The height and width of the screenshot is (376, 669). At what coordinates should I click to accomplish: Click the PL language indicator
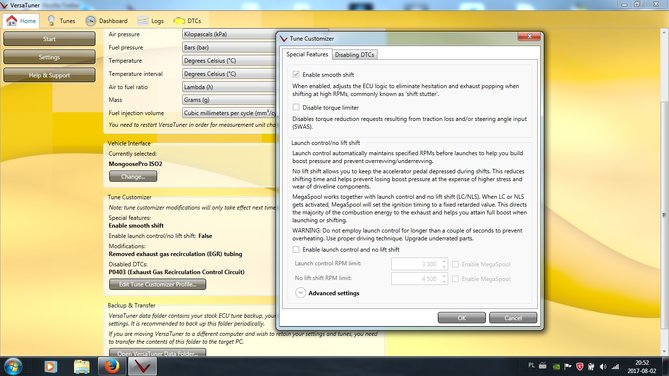coord(531,365)
